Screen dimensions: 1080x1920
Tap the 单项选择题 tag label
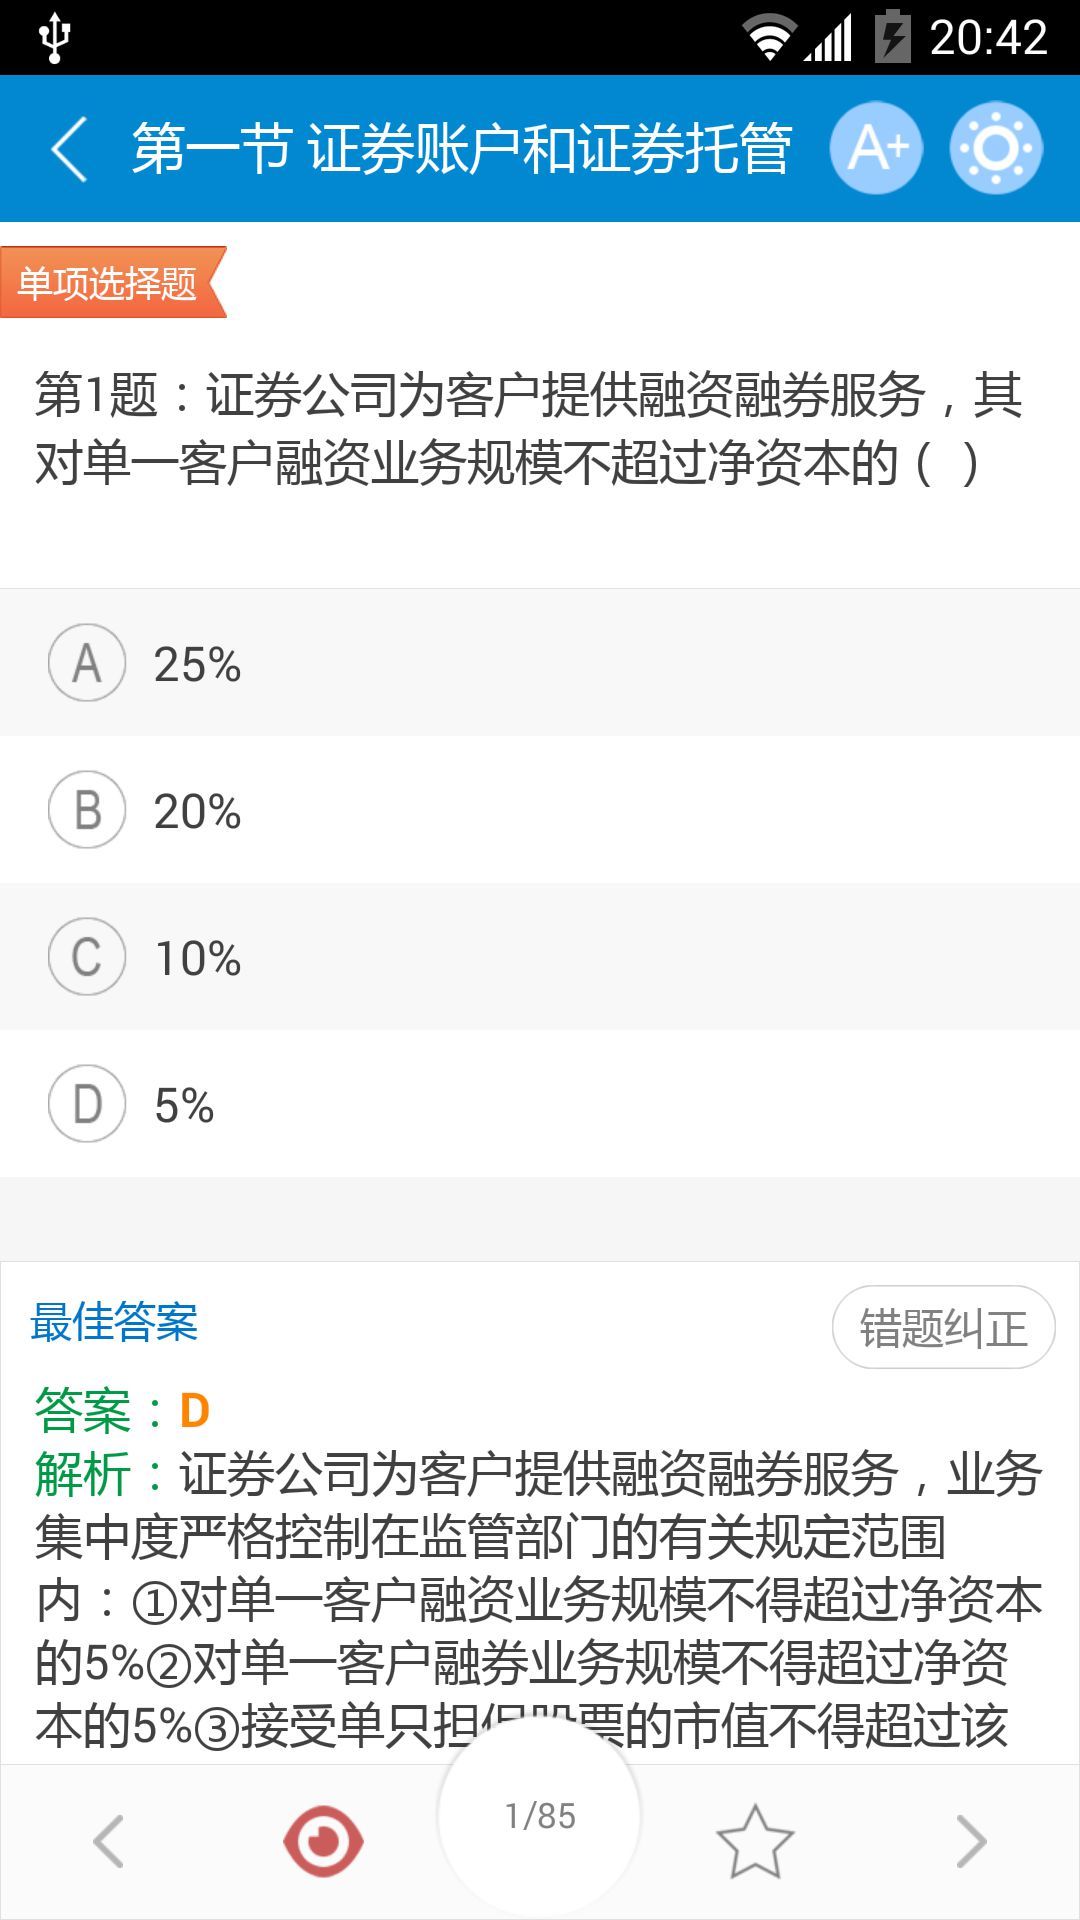tap(108, 283)
